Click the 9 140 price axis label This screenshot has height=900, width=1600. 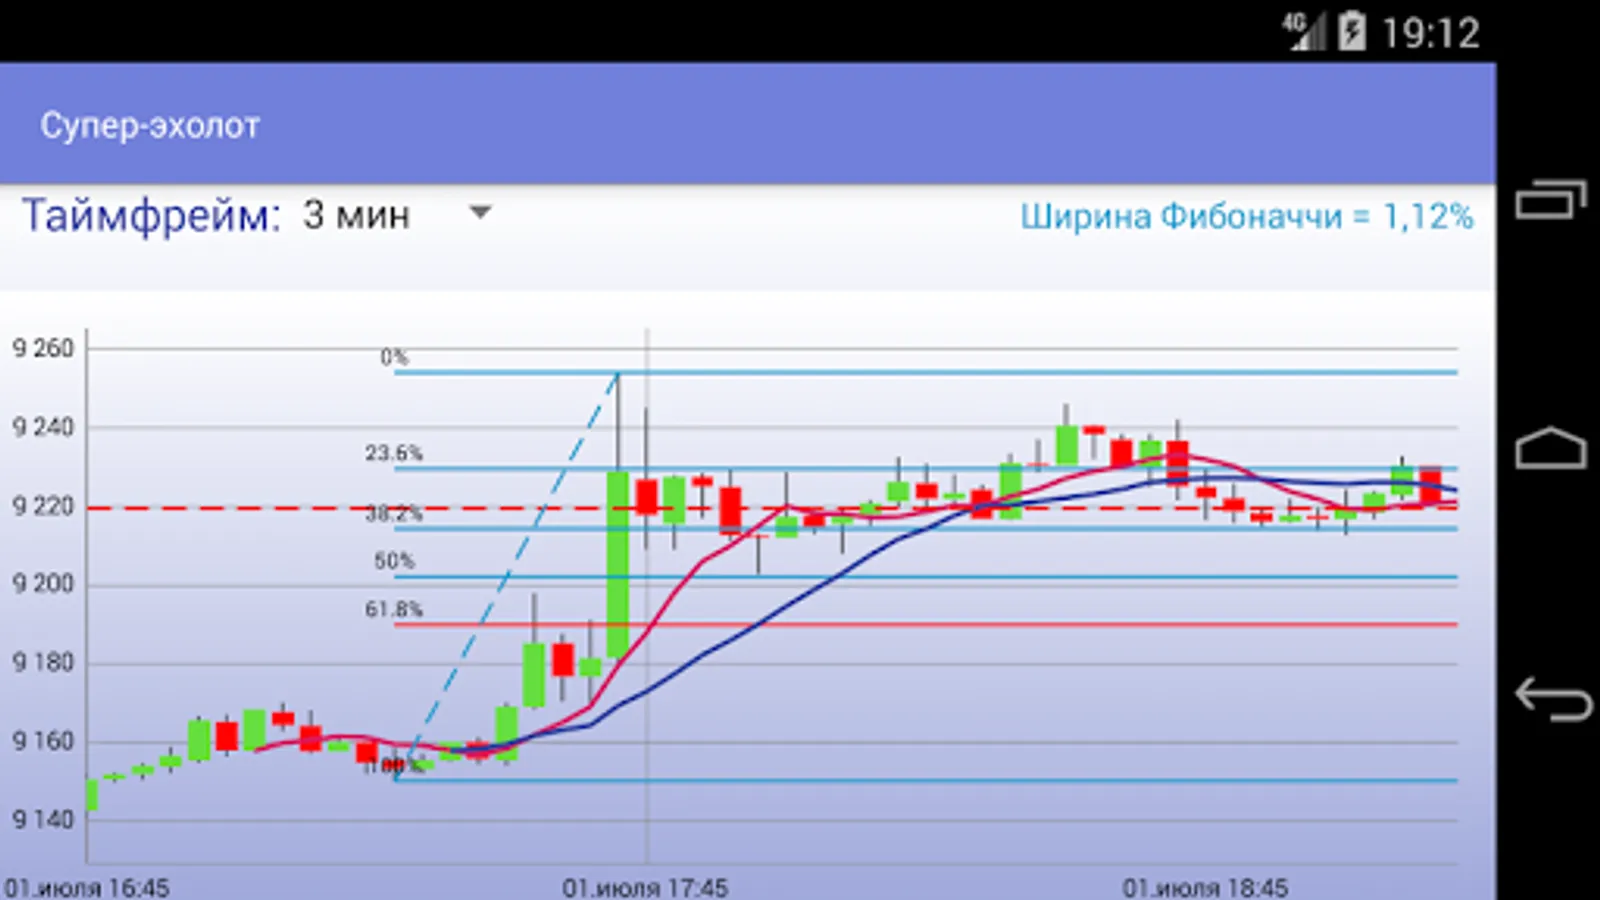[43, 819]
